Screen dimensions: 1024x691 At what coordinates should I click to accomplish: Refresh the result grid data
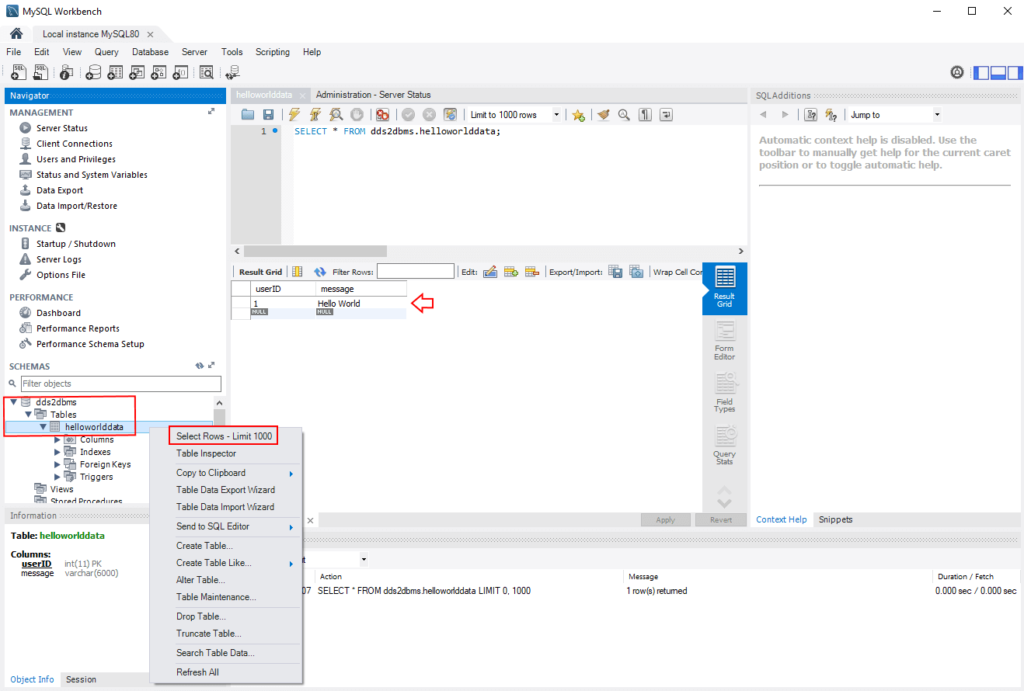pyautogui.click(x=319, y=272)
